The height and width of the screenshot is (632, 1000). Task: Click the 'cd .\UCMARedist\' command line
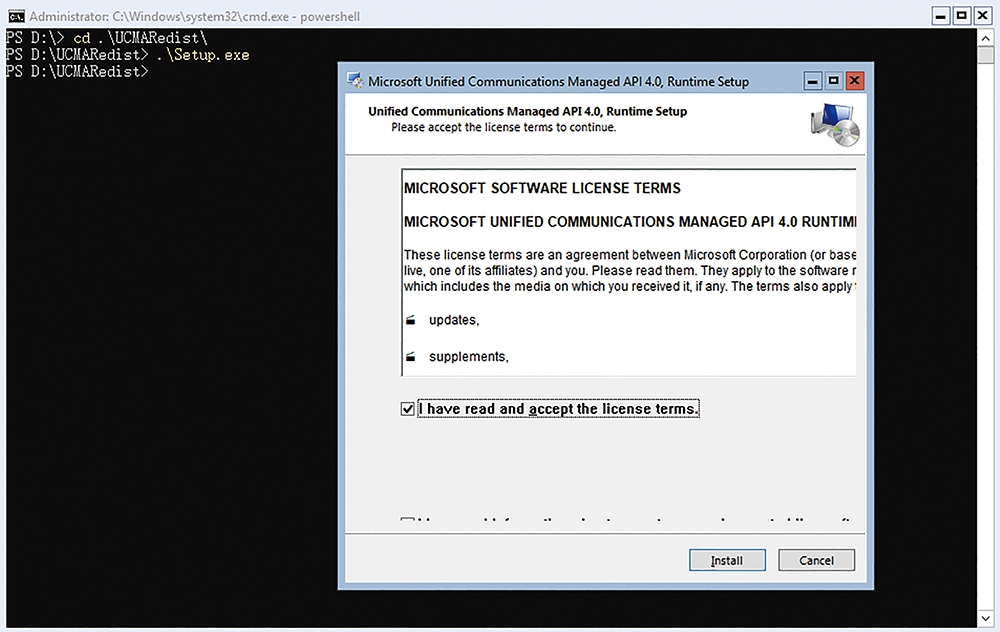pyautogui.click(x=140, y=38)
